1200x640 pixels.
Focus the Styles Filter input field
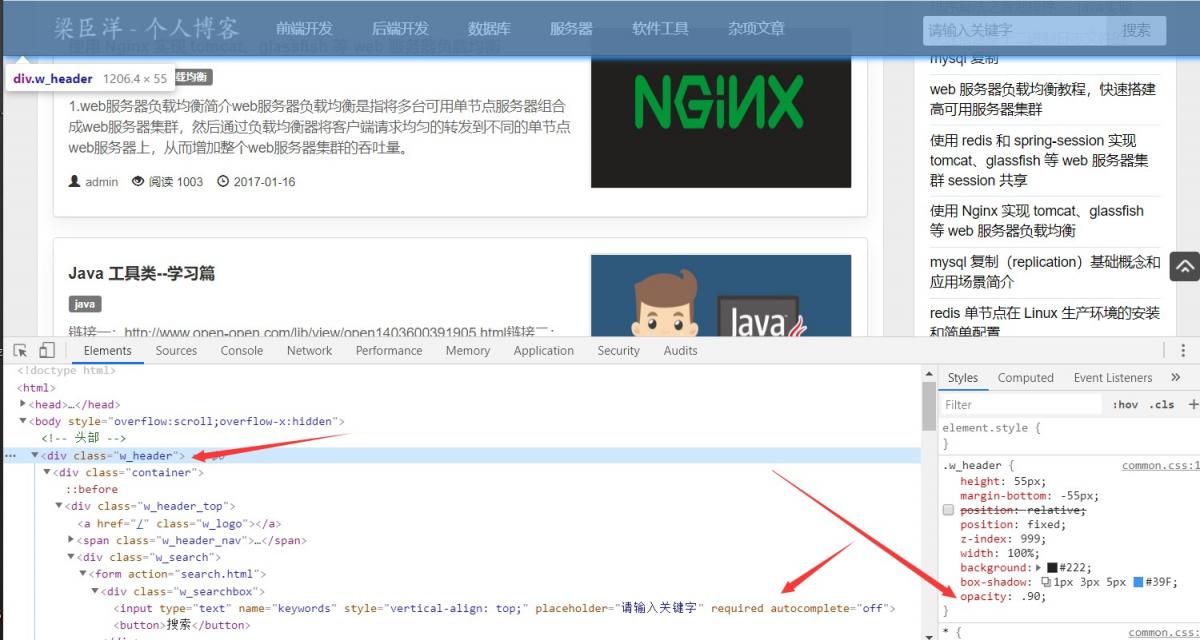[1021, 405]
